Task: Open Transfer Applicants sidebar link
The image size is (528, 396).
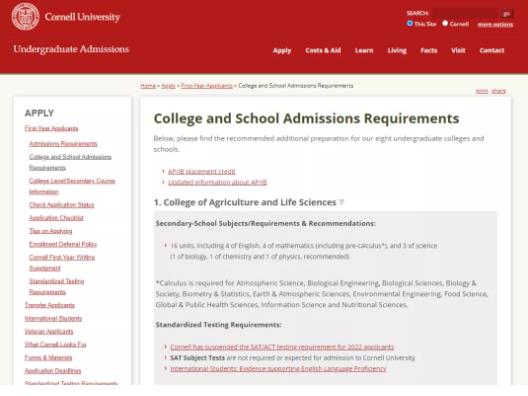Action: pyautogui.click(x=50, y=305)
